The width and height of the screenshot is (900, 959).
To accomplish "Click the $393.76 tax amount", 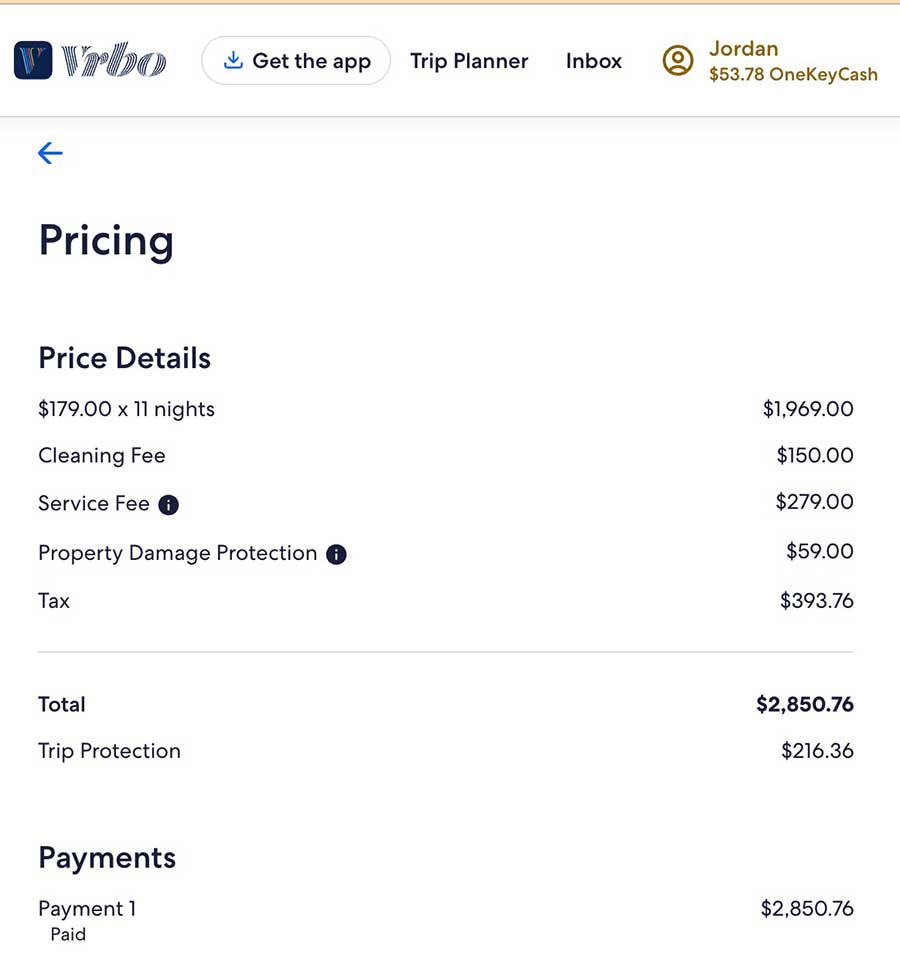I will coord(817,601).
